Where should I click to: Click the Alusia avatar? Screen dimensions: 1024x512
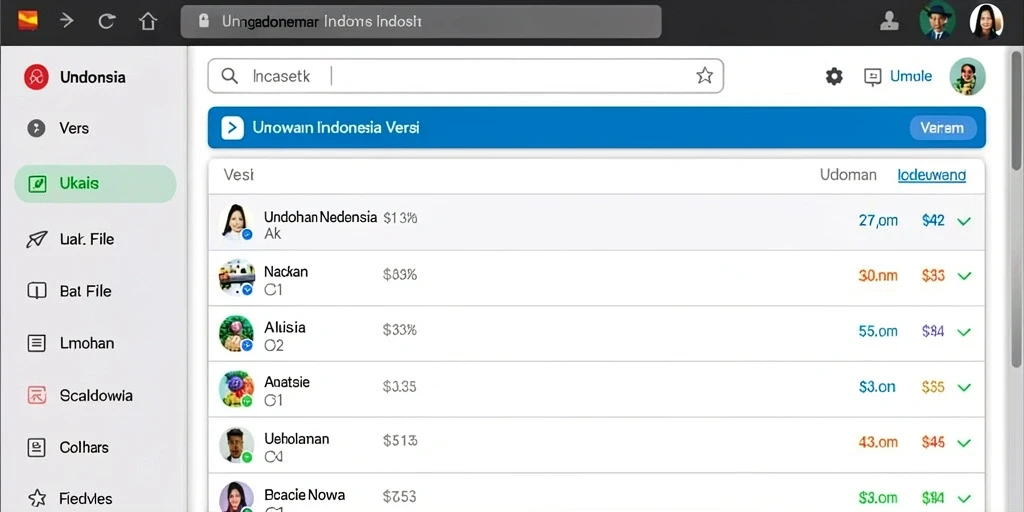pos(236,333)
